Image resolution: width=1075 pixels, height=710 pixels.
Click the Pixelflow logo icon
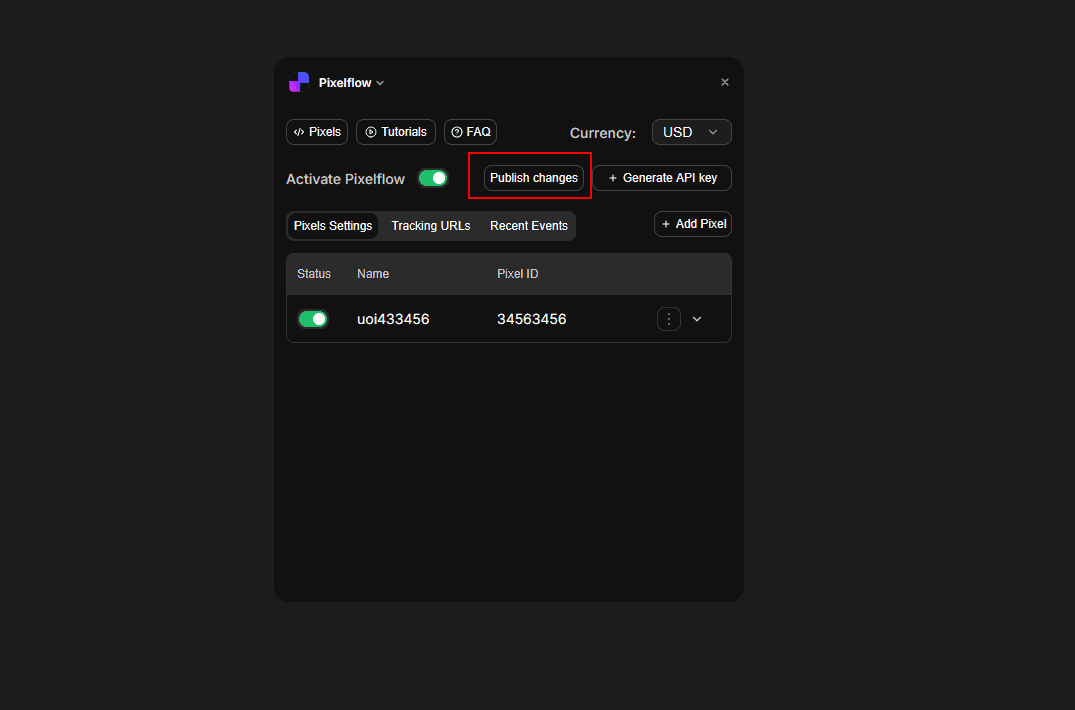[x=299, y=82]
